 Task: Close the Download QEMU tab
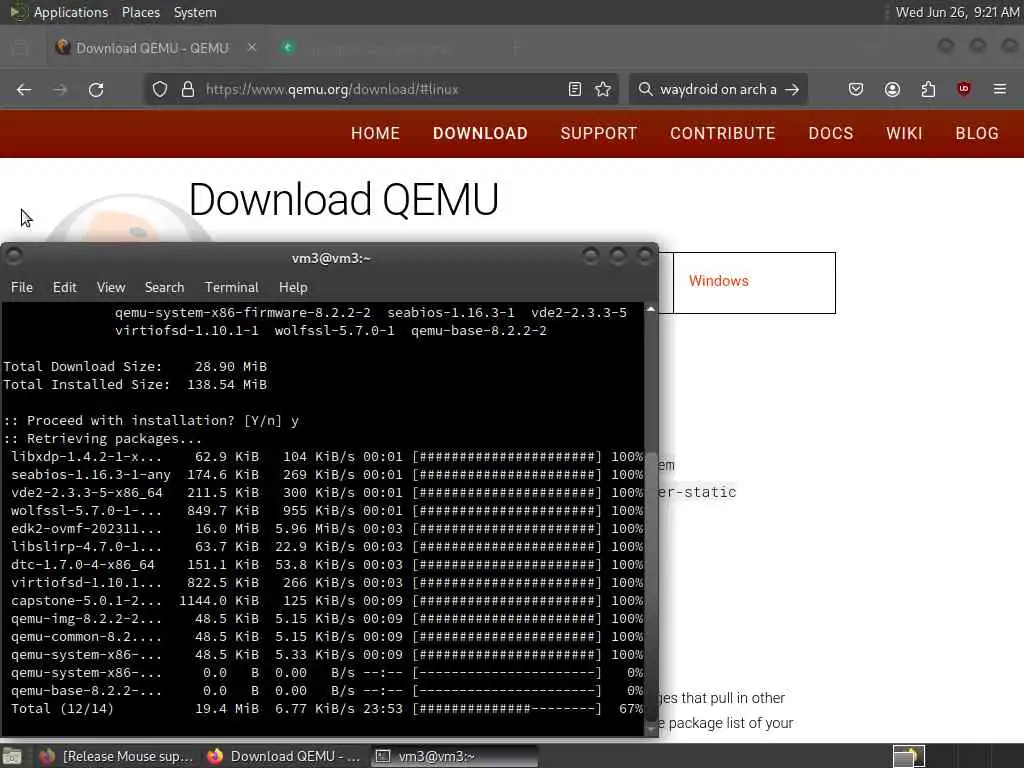251,47
